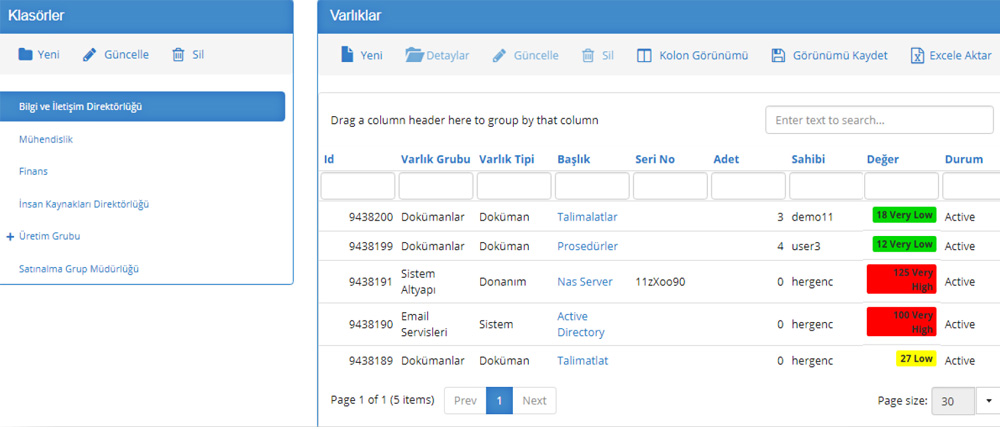Viewport: 1000px width, 429px height.
Task: Open Detaylar folder icon in Varlıklar toolbar
Action: (414, 55)
